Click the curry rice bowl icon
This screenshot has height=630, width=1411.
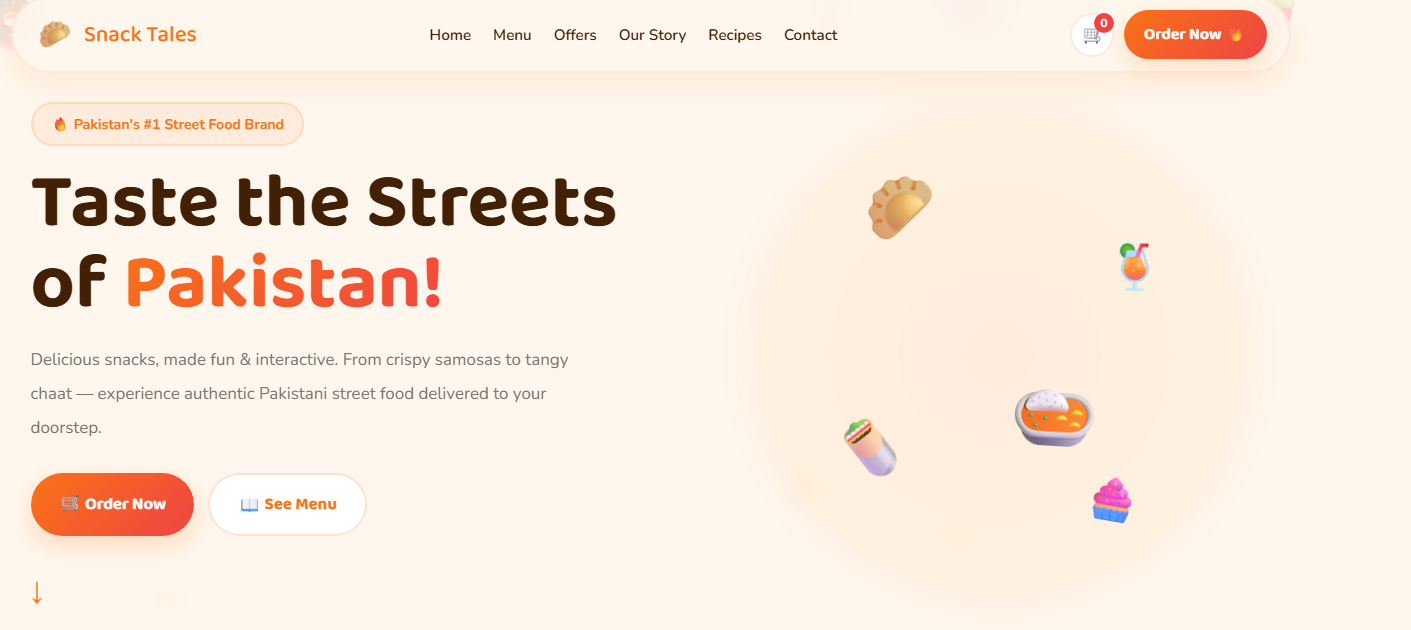click(1054, 417)
